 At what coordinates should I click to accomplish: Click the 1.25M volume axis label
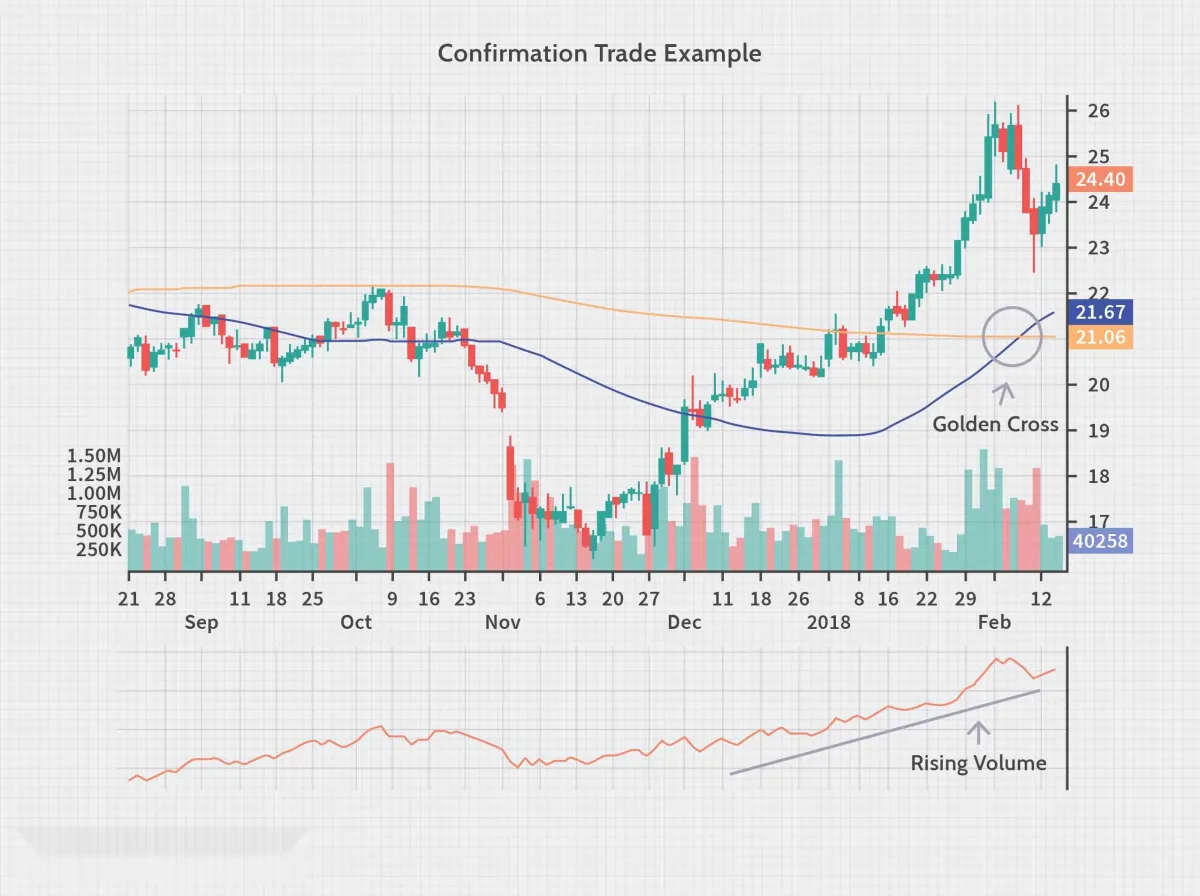coord(94,475)
